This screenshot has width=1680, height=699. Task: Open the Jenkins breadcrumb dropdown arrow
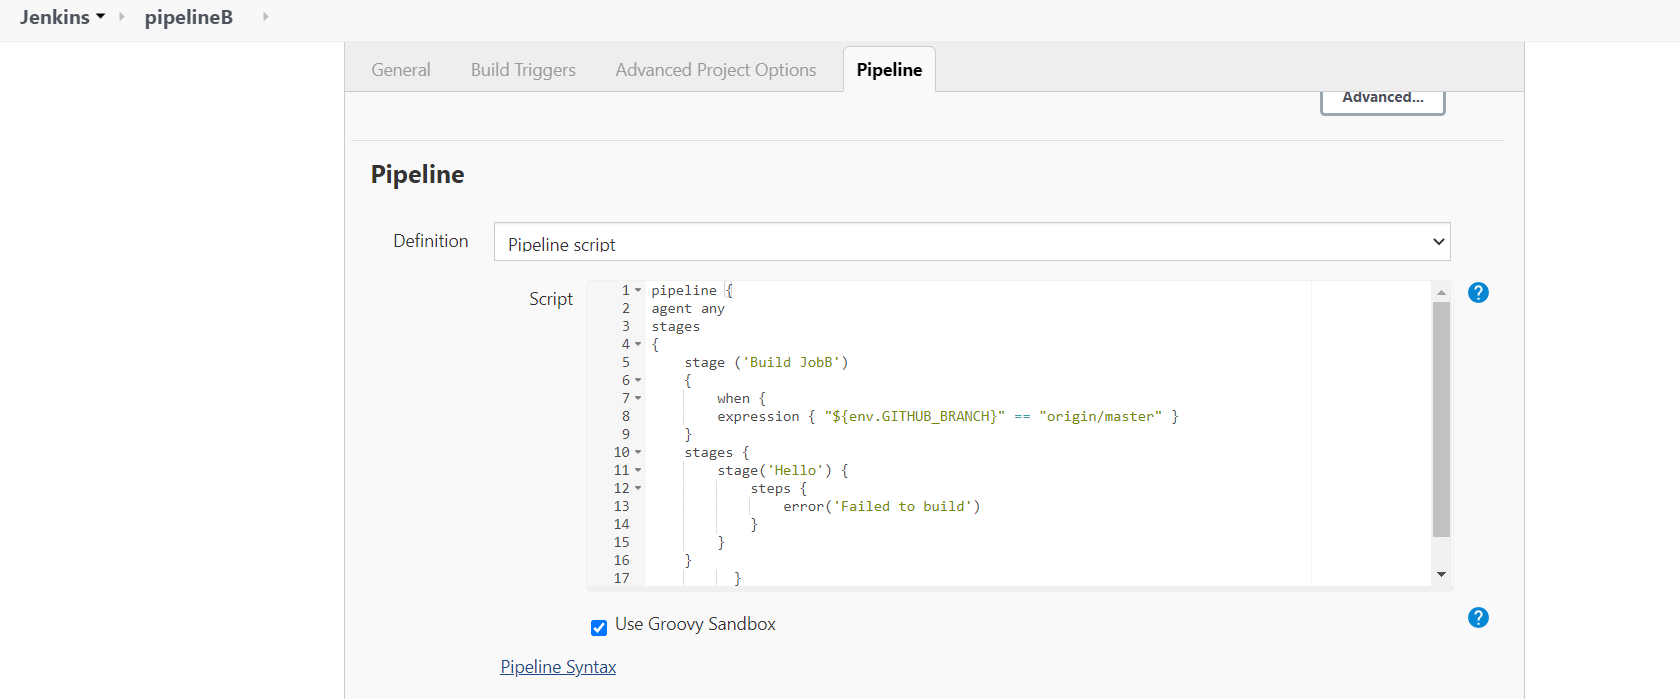pos(101,17)
